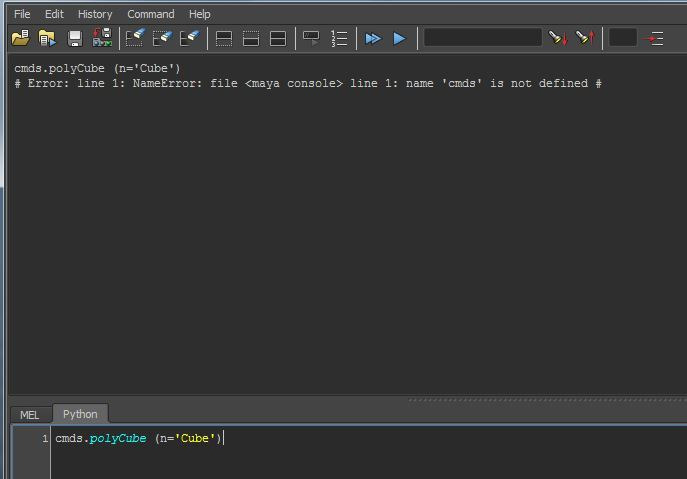Click the search text field in toolbar
This screenshot has height=479, width=687.
click(483, 38)
